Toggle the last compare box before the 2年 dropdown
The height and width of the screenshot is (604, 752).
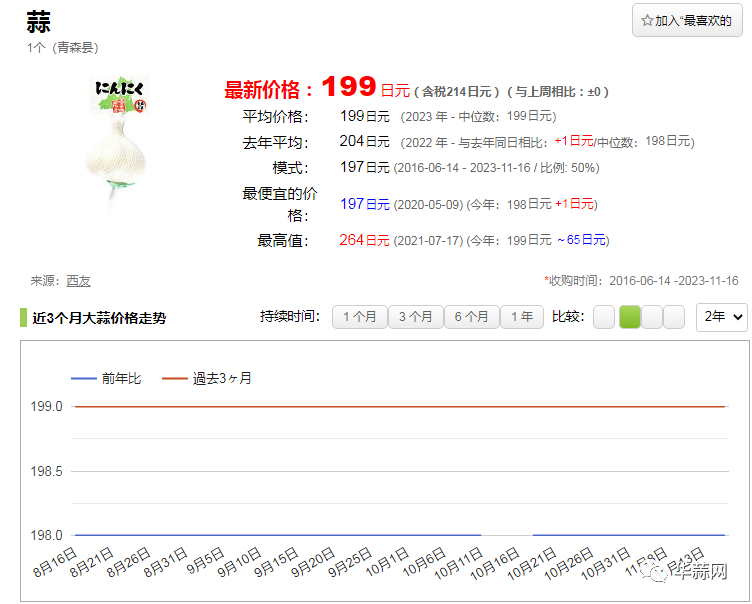point(674,317)
